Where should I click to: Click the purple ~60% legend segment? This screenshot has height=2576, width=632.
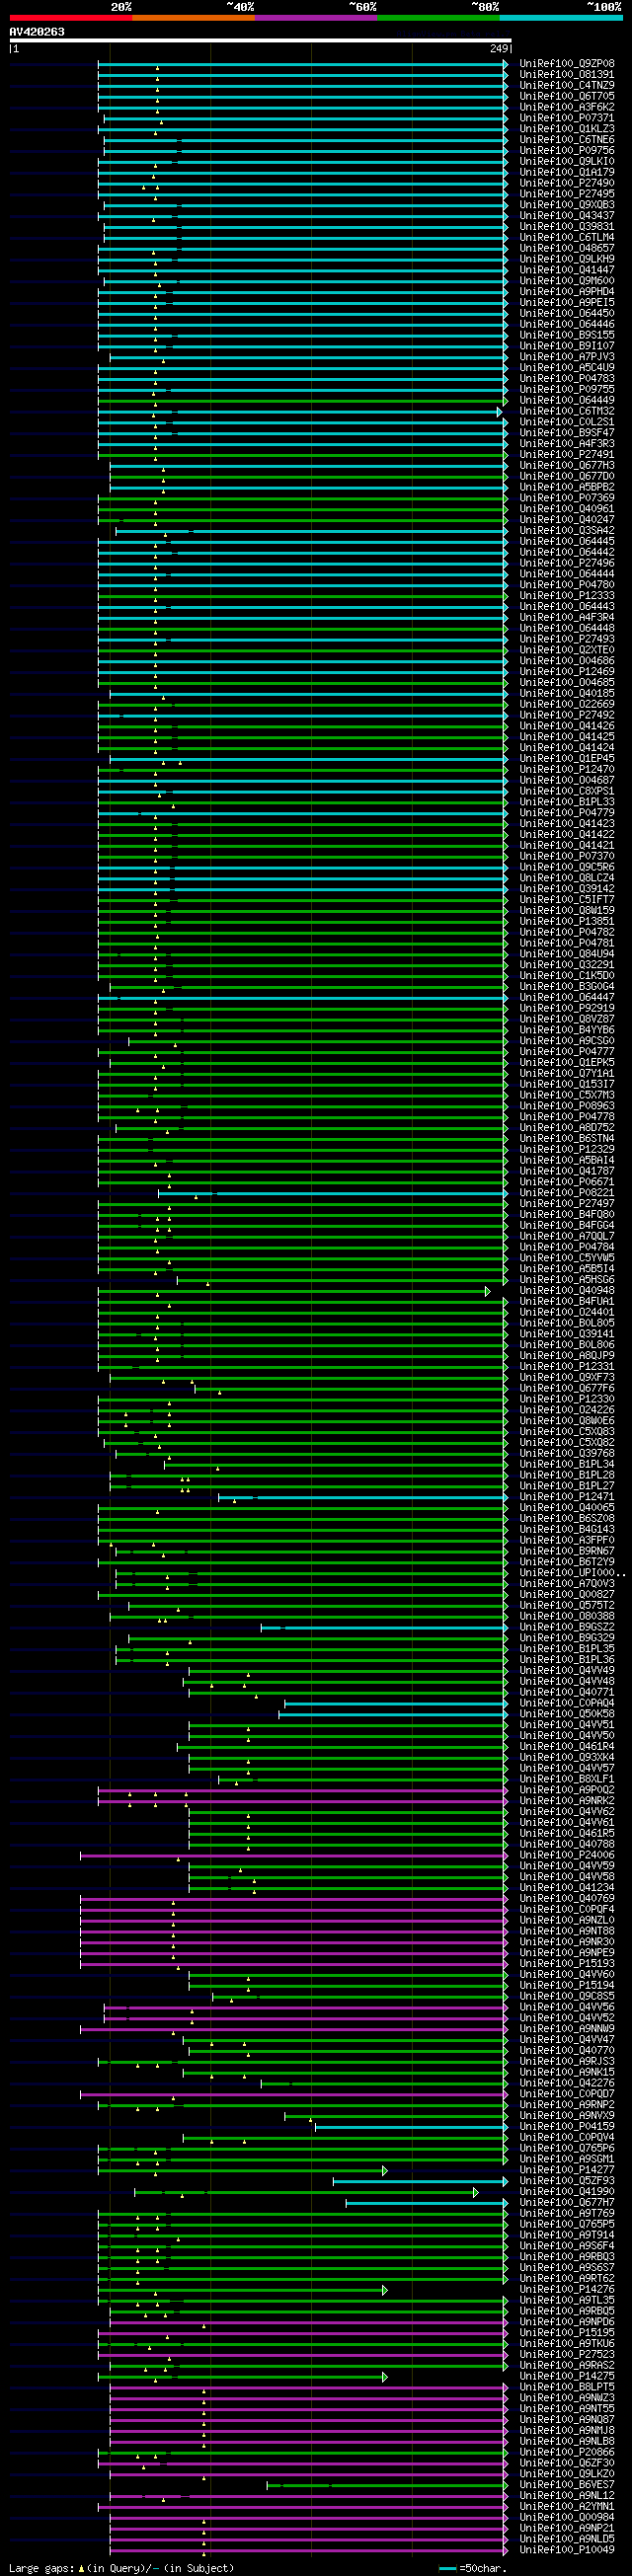click(x=316, y=17)
